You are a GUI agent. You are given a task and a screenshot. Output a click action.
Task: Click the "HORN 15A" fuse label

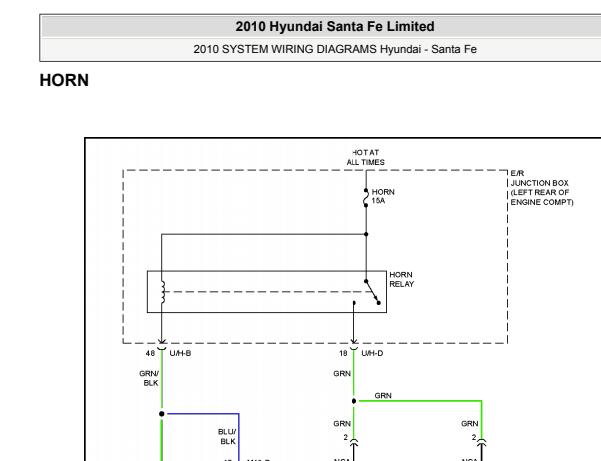(x=383, y=196)
